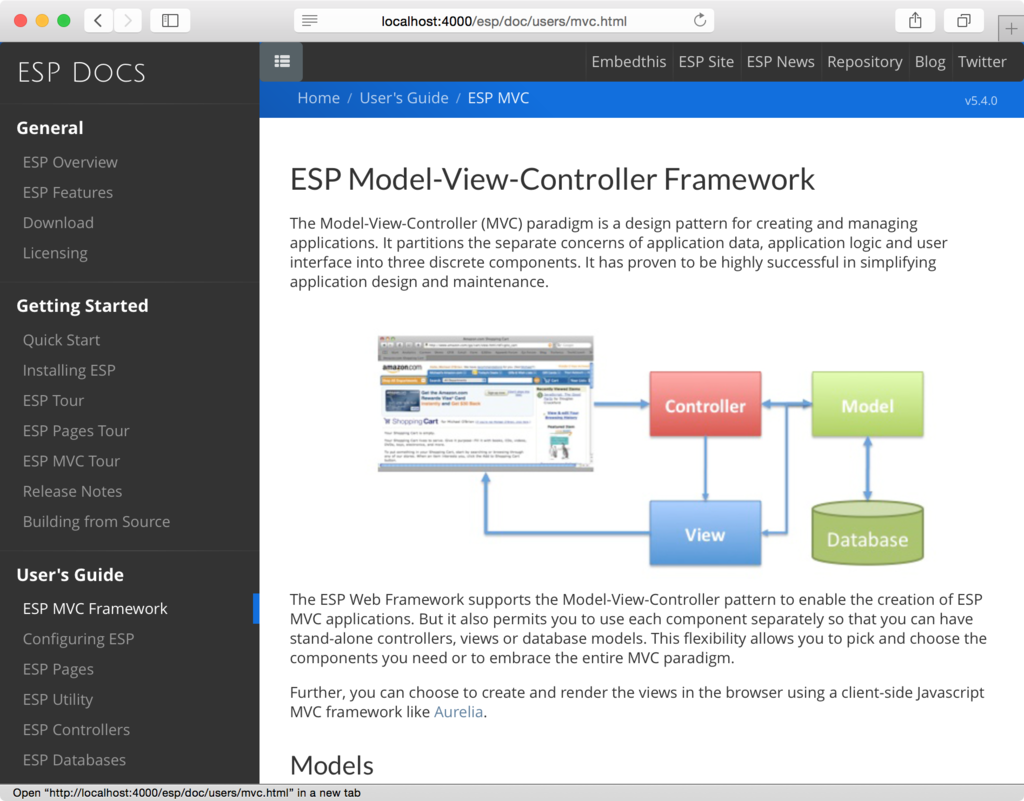Open the Blog nav link
The image size is (1024, 801).
pyautogui.click(x=930, y=62)
